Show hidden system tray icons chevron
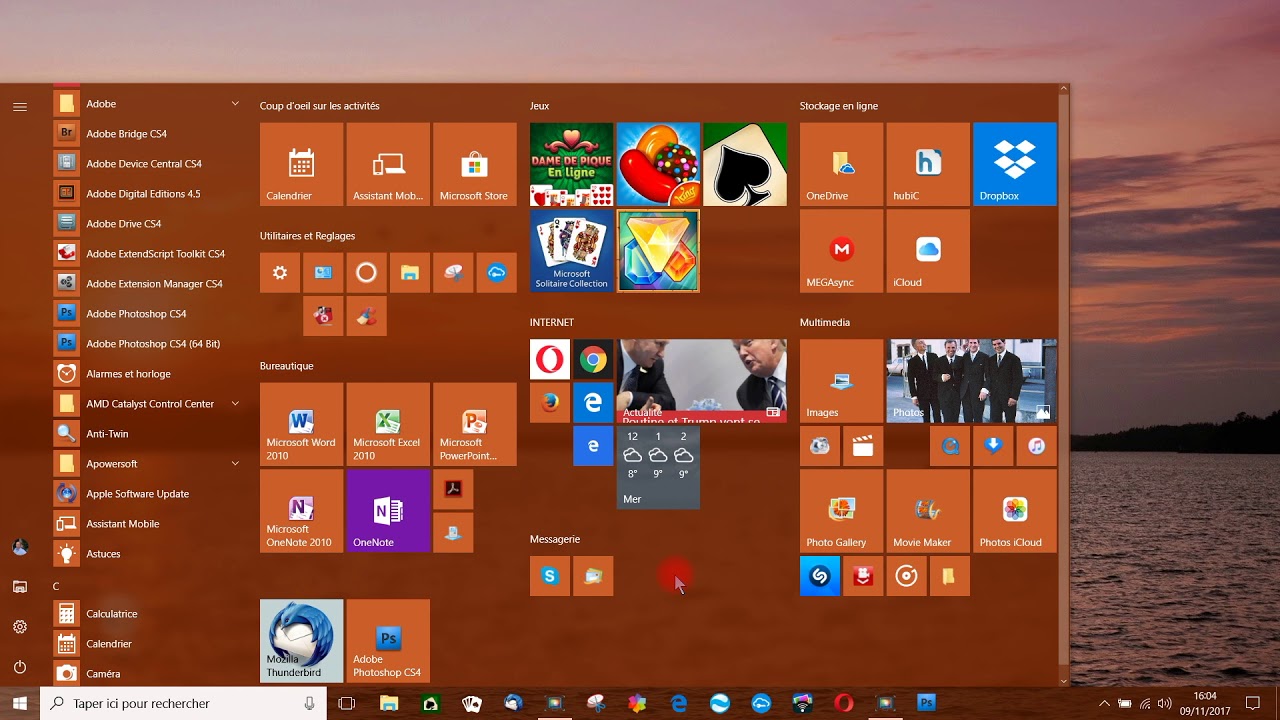 pyautogui.click(x=1104, y=704)
